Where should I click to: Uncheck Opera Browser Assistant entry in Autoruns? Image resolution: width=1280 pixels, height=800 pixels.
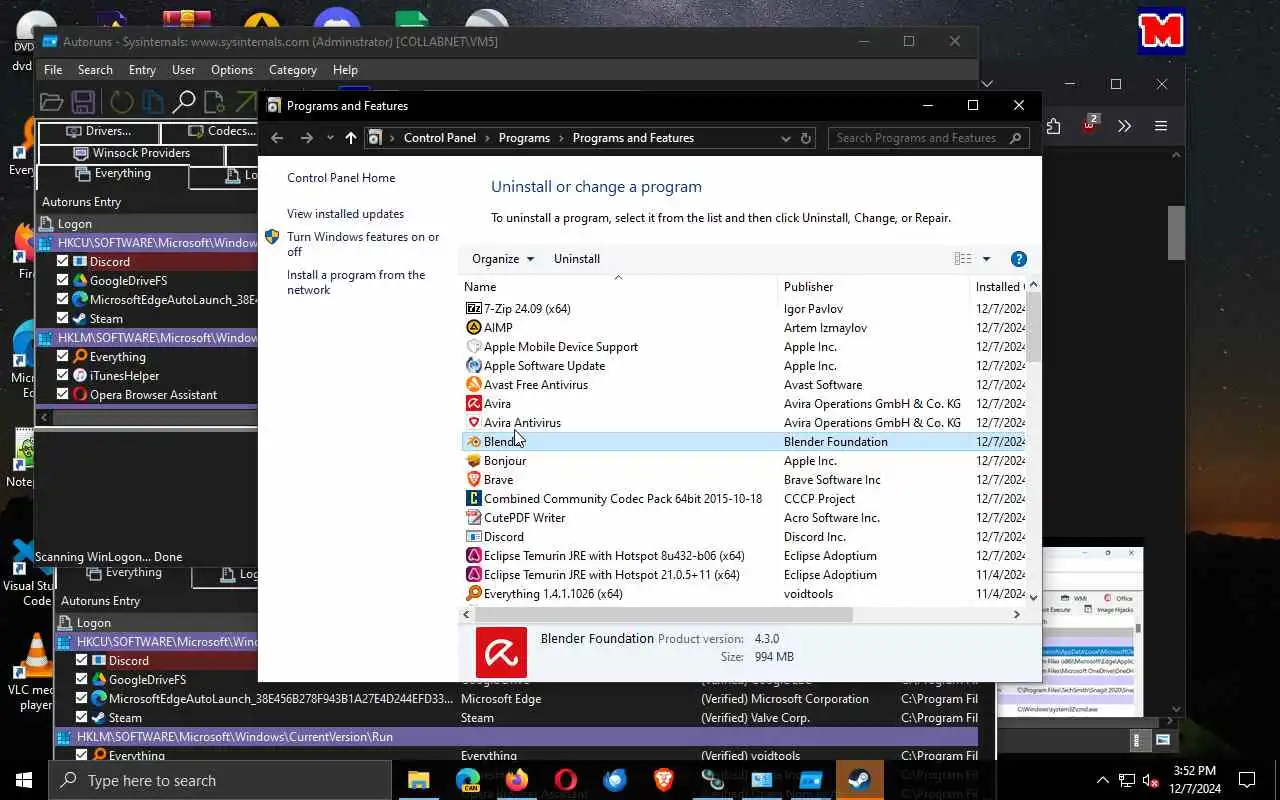click(x=63, y=395)
